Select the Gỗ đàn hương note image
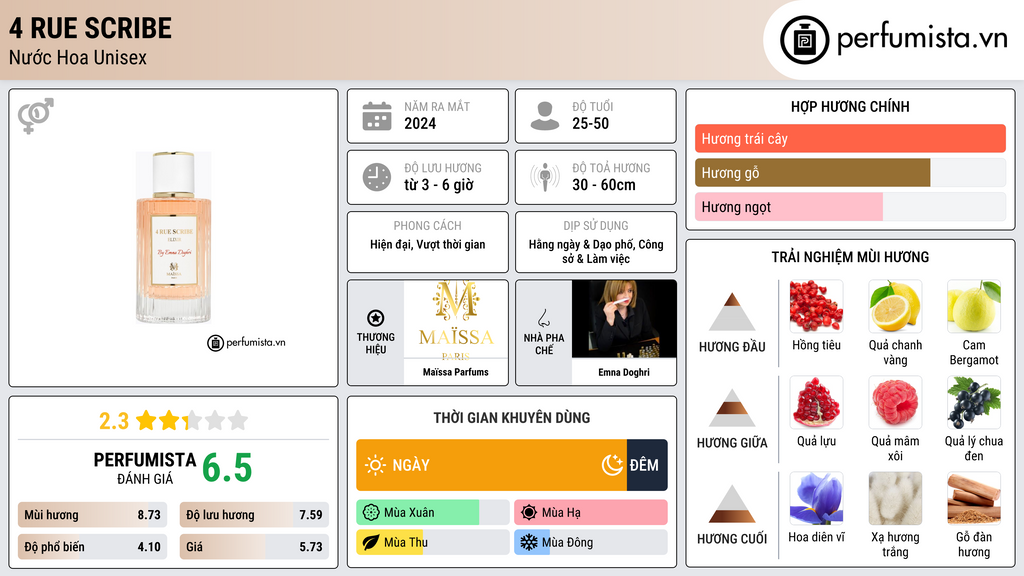 pos(974,498)
